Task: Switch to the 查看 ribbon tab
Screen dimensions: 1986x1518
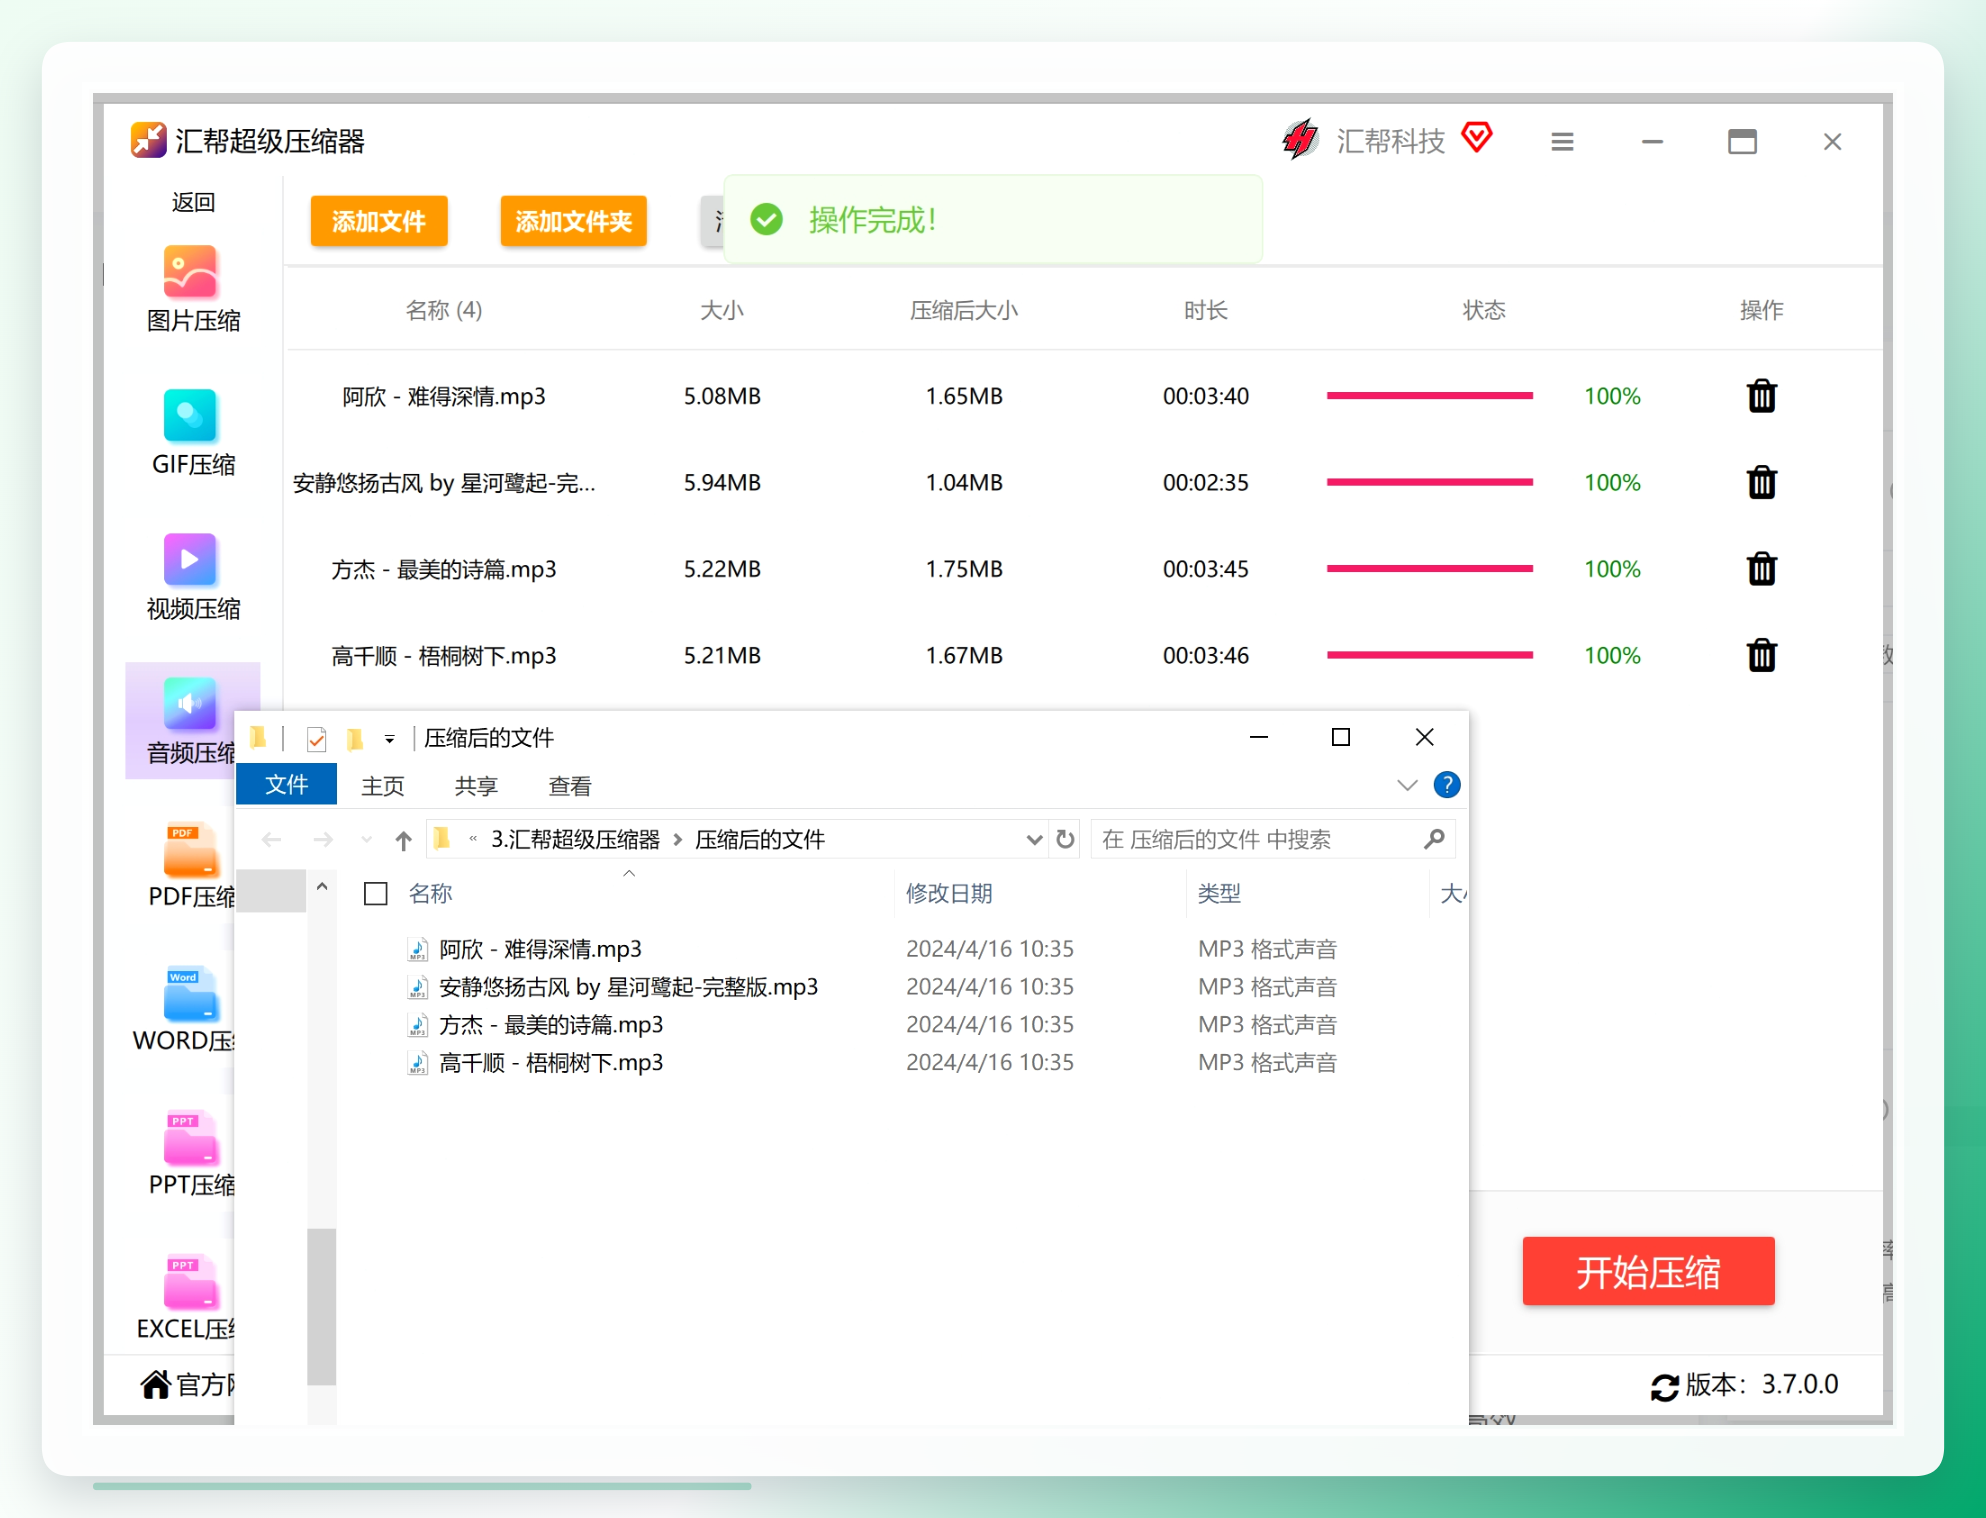Action: pyautogui.click(x=570, y=786)
